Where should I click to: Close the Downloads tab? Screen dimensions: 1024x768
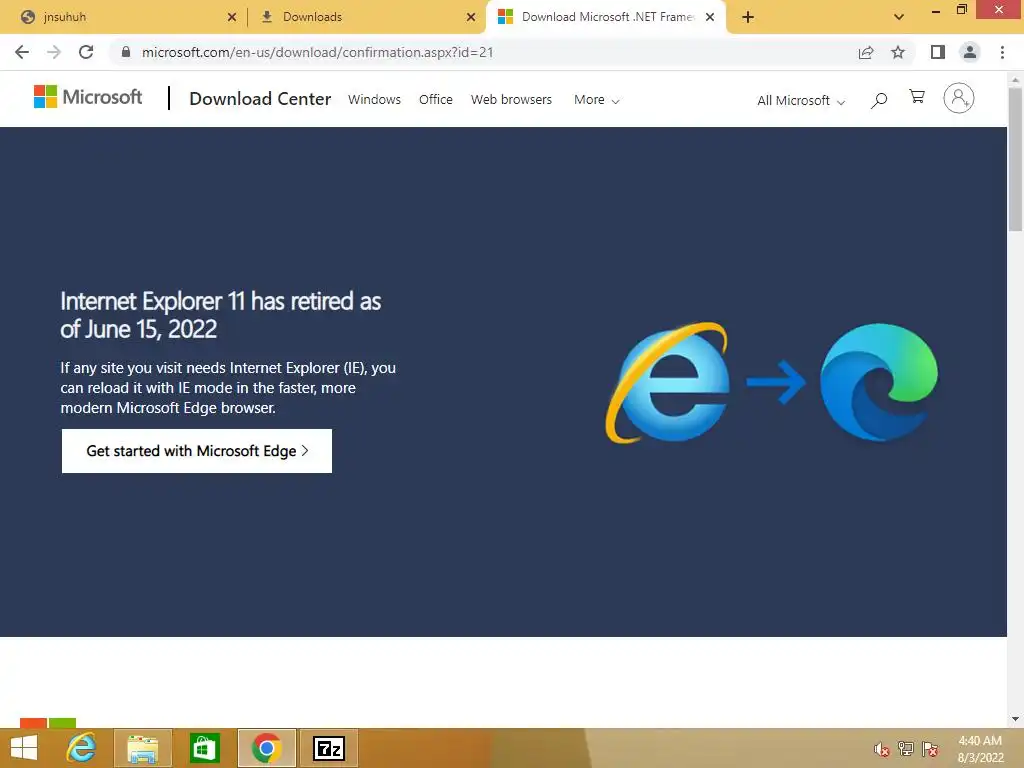click(471, 17)
